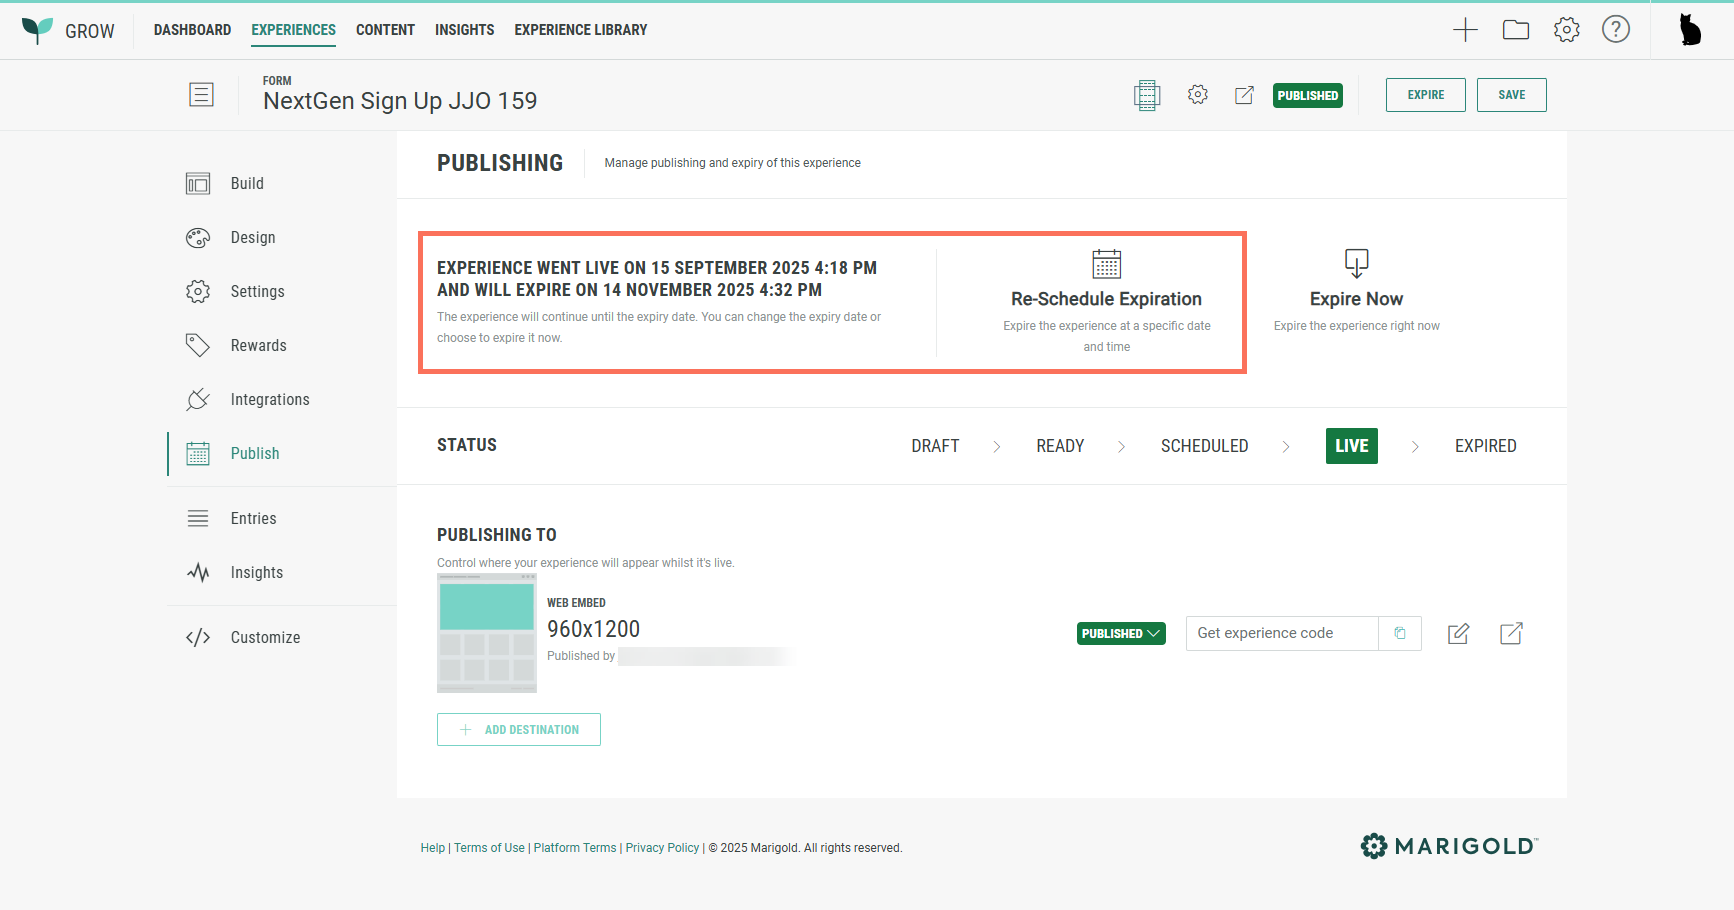Click the edit web embed pencil icon
This screenshot has height=910, width=1734.
[1458, 633]
